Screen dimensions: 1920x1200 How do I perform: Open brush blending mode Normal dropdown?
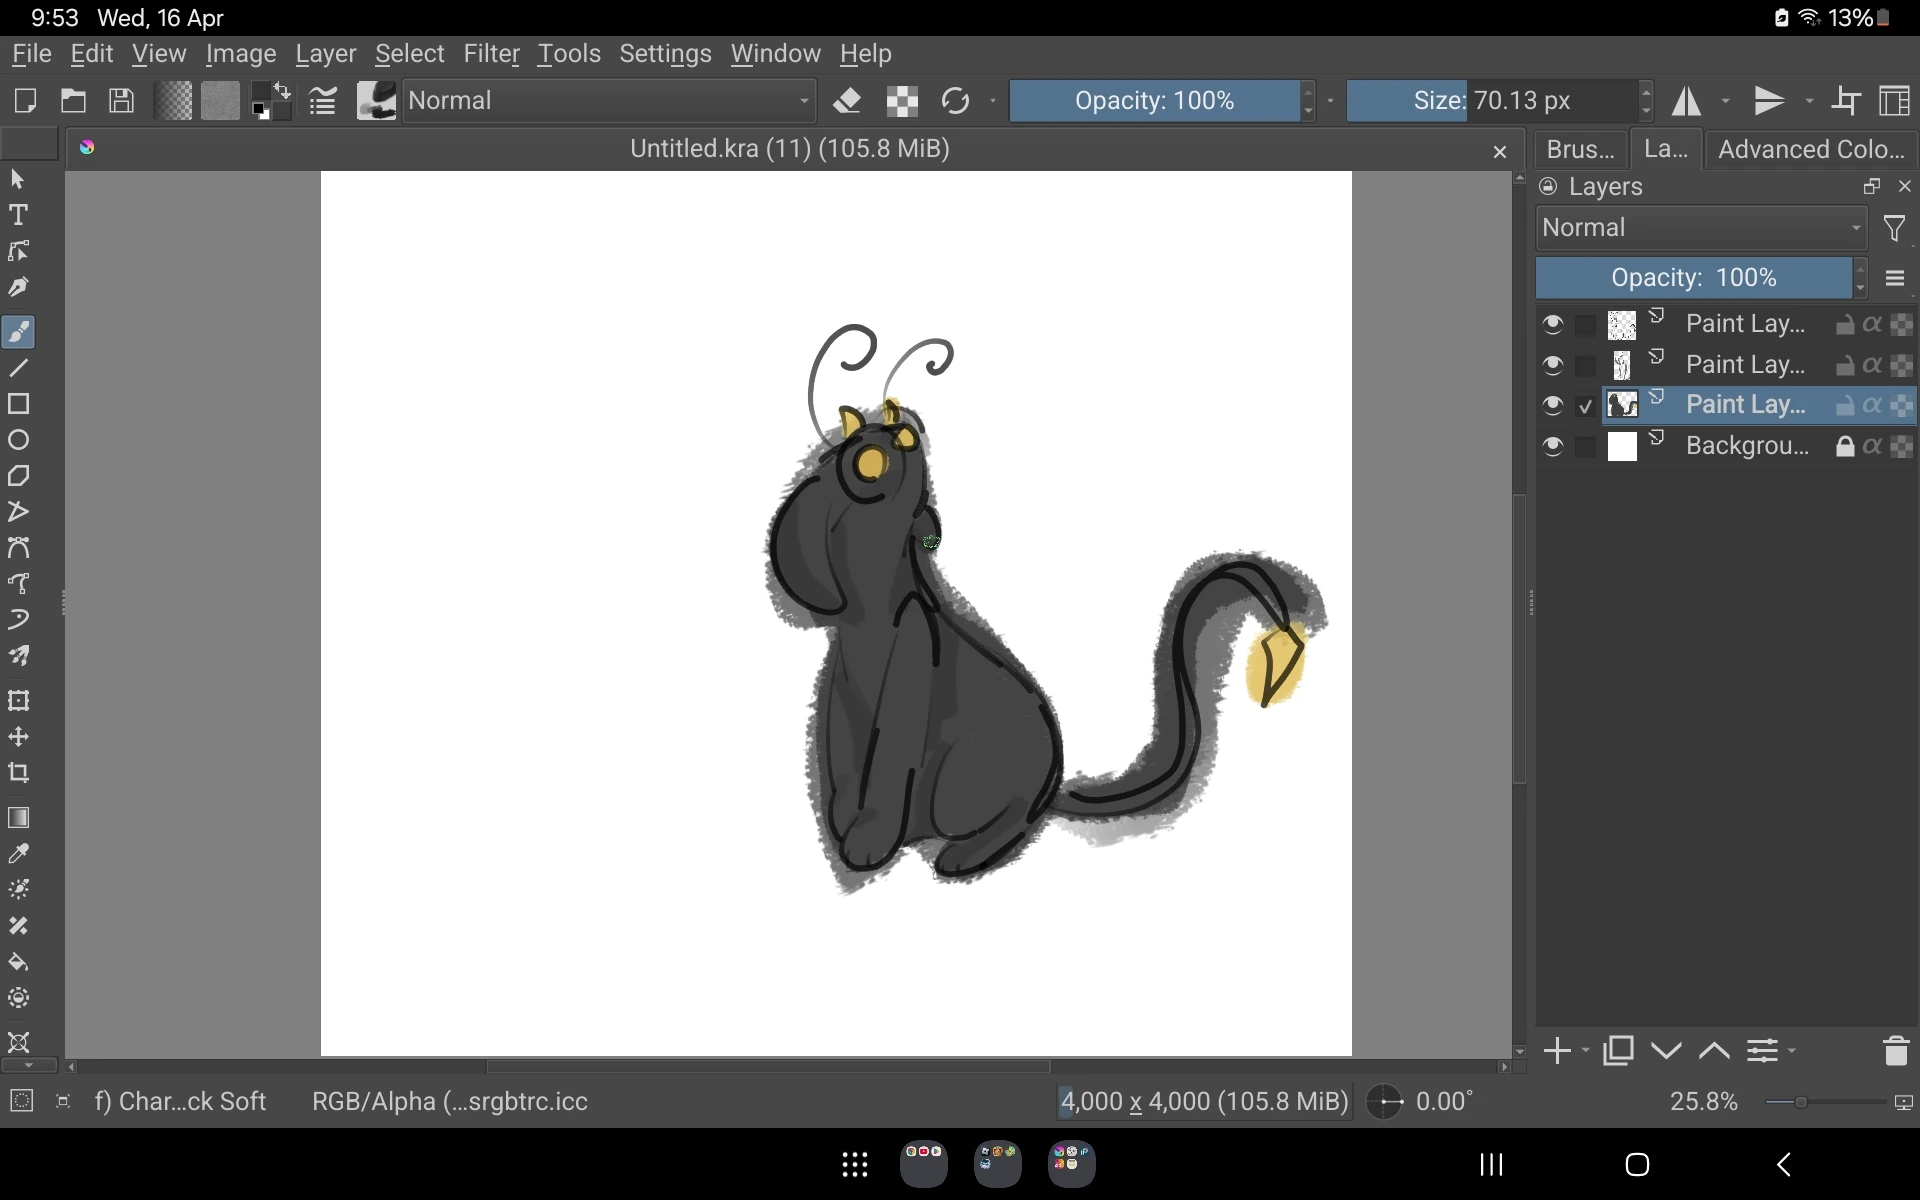coord(609,101)
